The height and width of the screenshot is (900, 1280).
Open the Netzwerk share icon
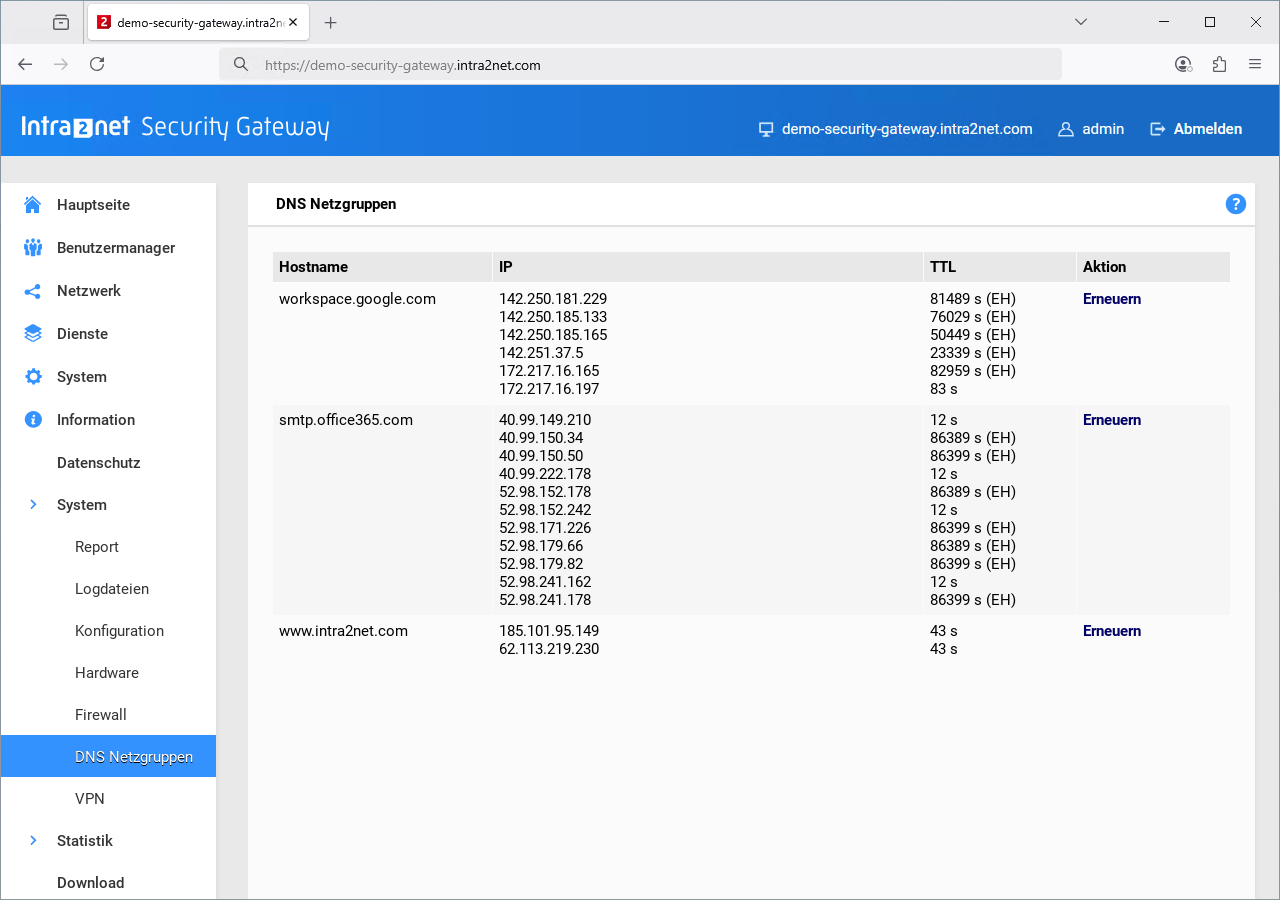[32, 290]
